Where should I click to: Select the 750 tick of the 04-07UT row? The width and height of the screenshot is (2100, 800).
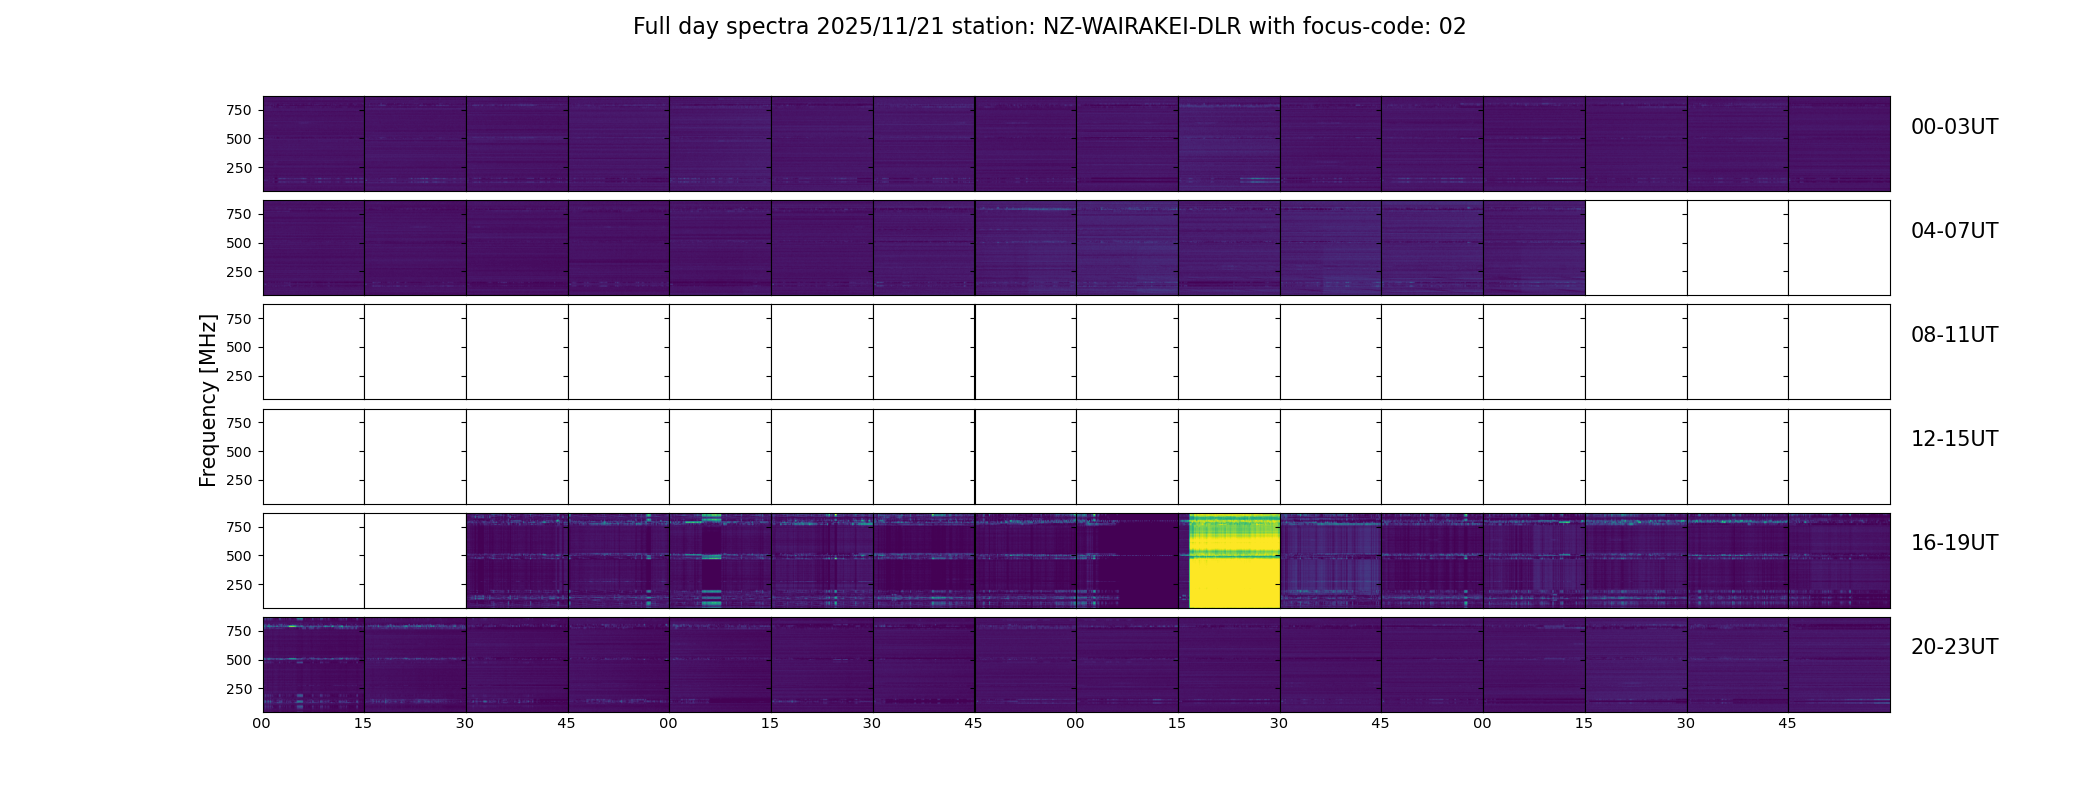pyautogui.click(x=239, y=214)
